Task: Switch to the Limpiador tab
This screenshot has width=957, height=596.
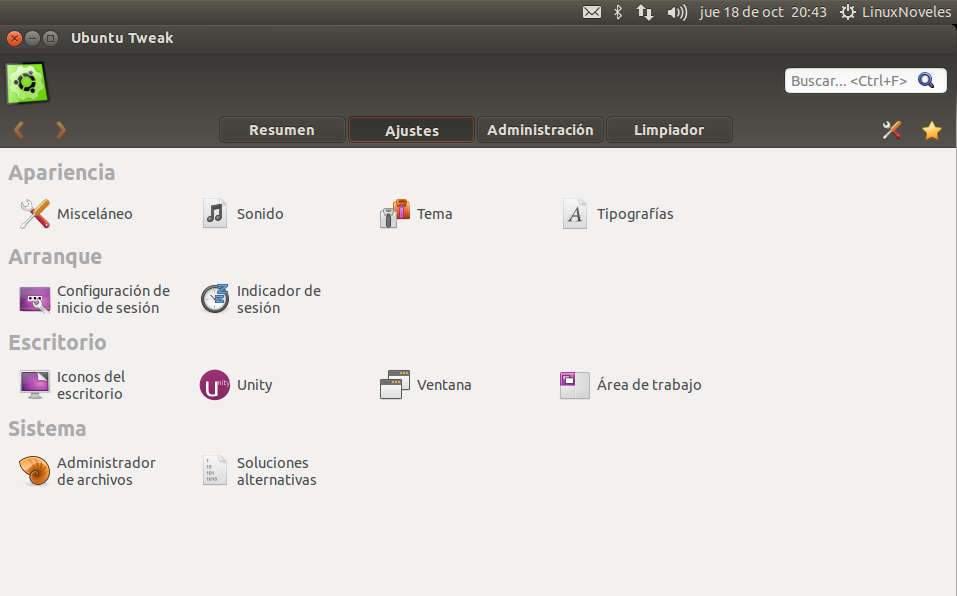Action: click(x=669, y=129)
